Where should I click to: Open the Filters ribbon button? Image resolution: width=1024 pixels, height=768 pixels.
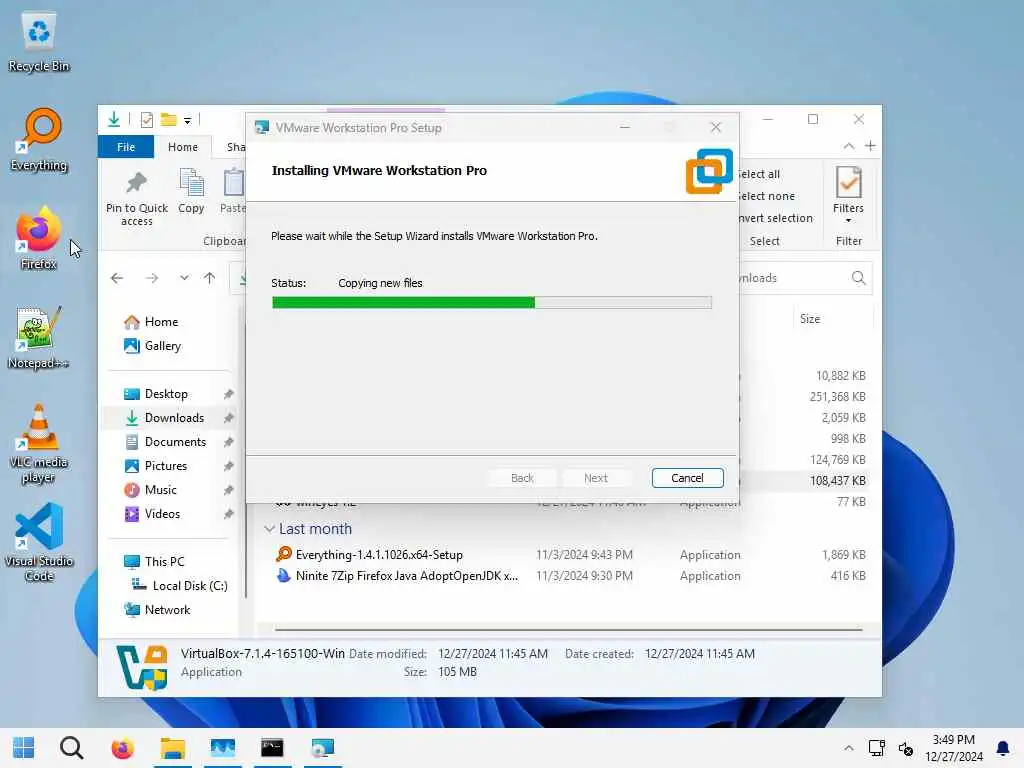[848, 195]
